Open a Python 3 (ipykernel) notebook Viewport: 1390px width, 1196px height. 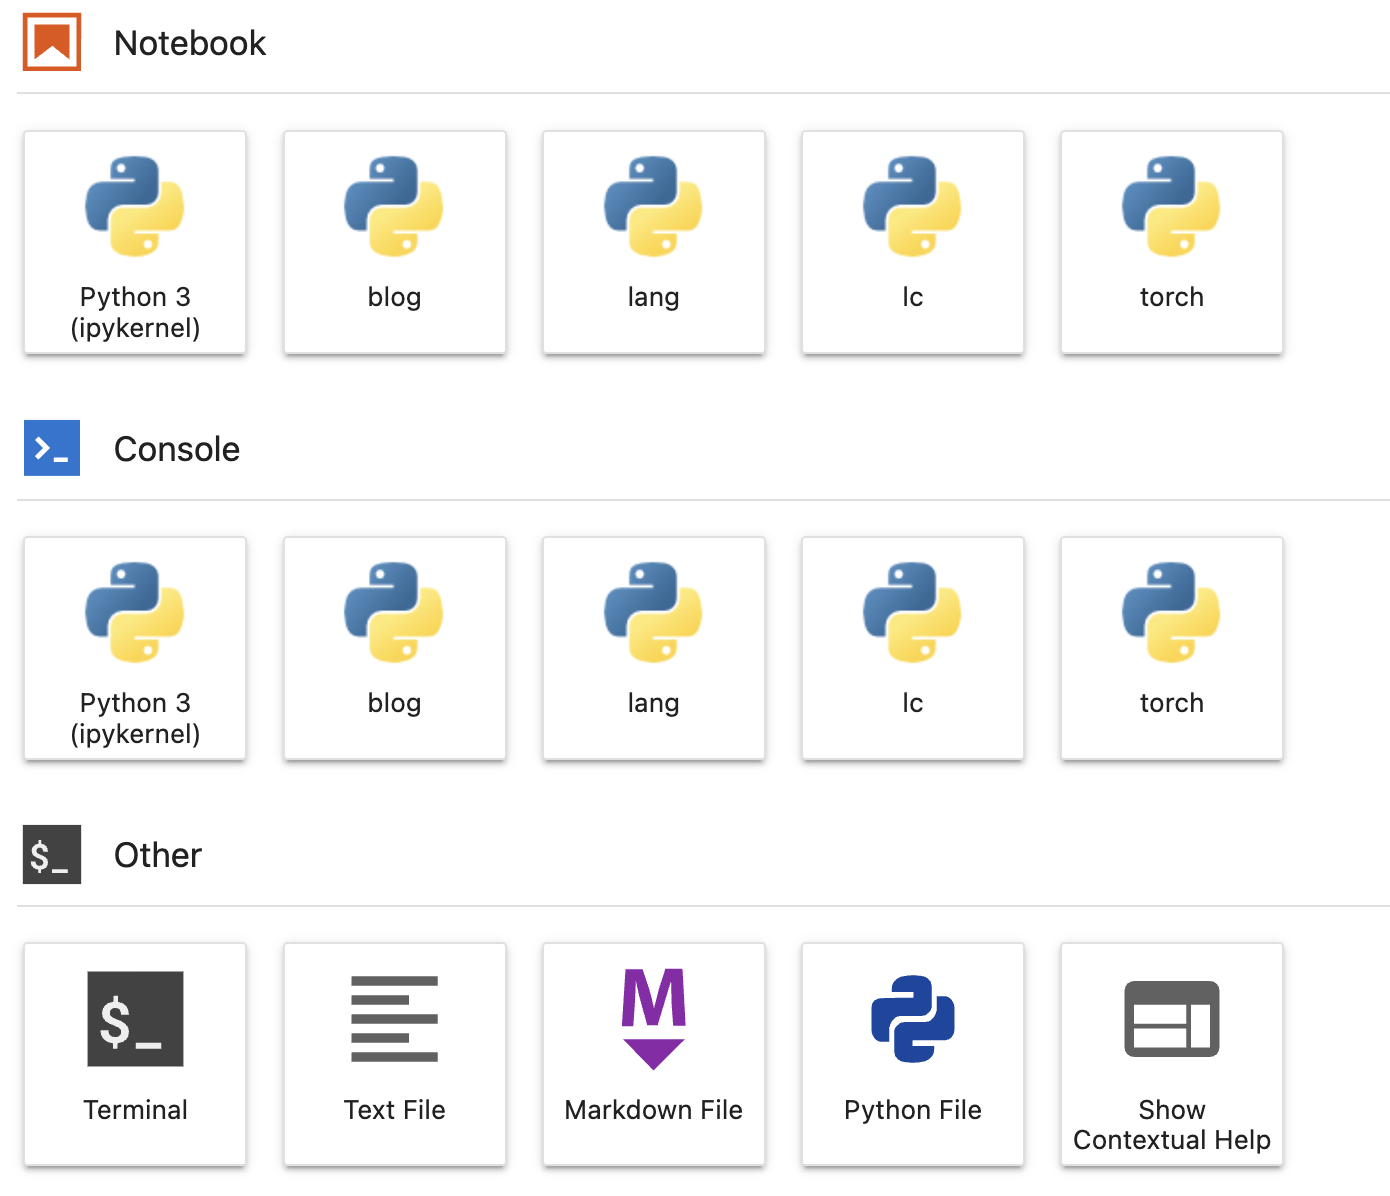click(x=135, y=242)
